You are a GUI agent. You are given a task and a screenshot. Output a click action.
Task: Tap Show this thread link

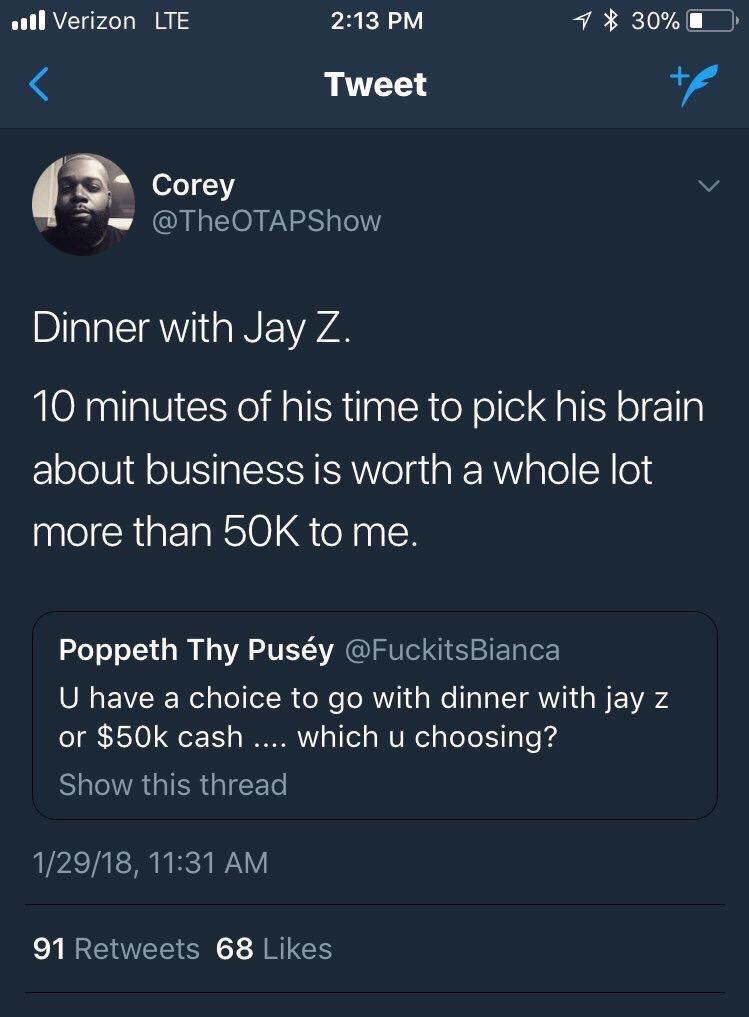[x=173, y=784]
